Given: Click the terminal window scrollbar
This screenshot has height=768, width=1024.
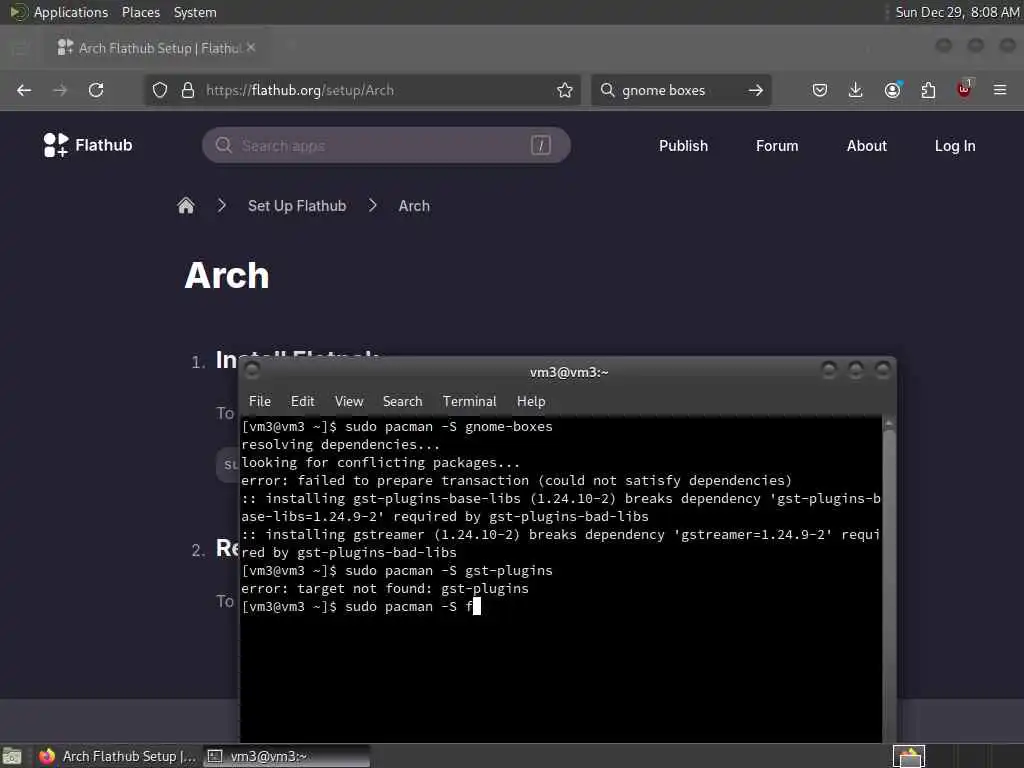Looking at the screenshot, I should pyautogui.click(x=888, y=579).
